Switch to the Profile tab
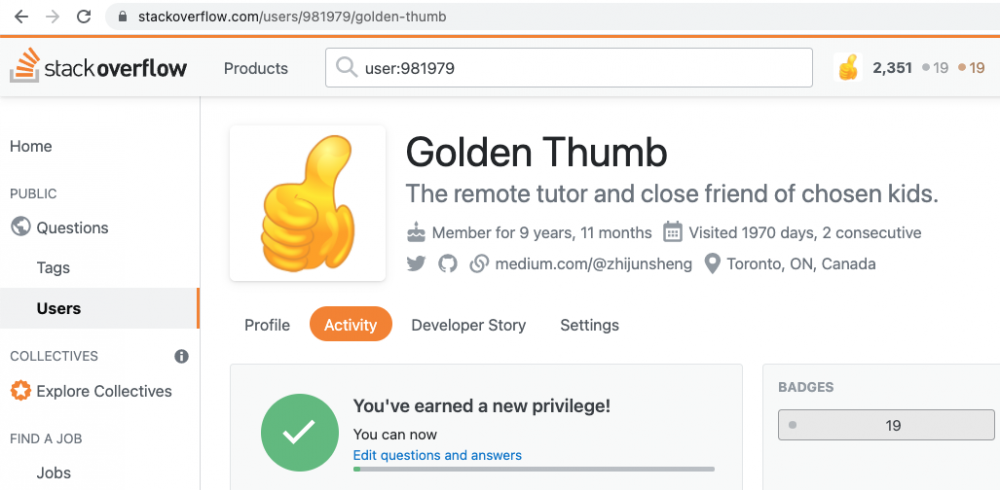The height and width of the screenshot is (490, 1000). (267, 325)
